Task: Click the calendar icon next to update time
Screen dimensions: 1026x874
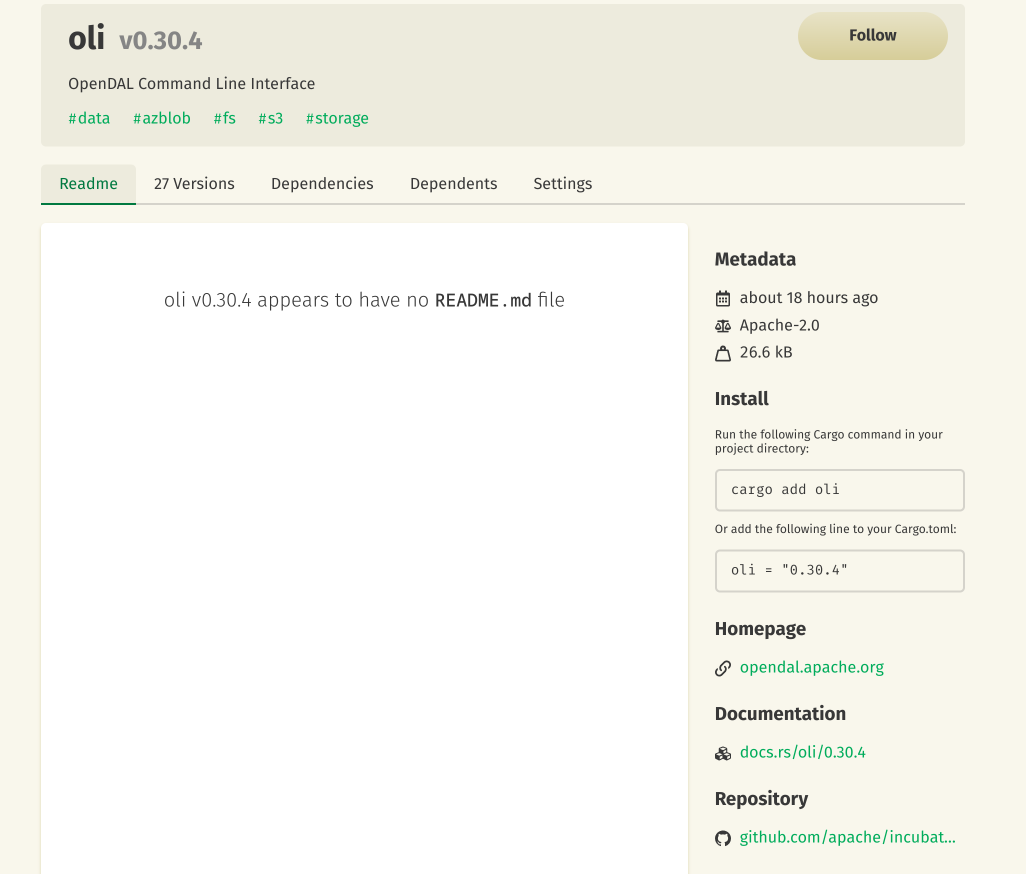Action: (724, 297)
